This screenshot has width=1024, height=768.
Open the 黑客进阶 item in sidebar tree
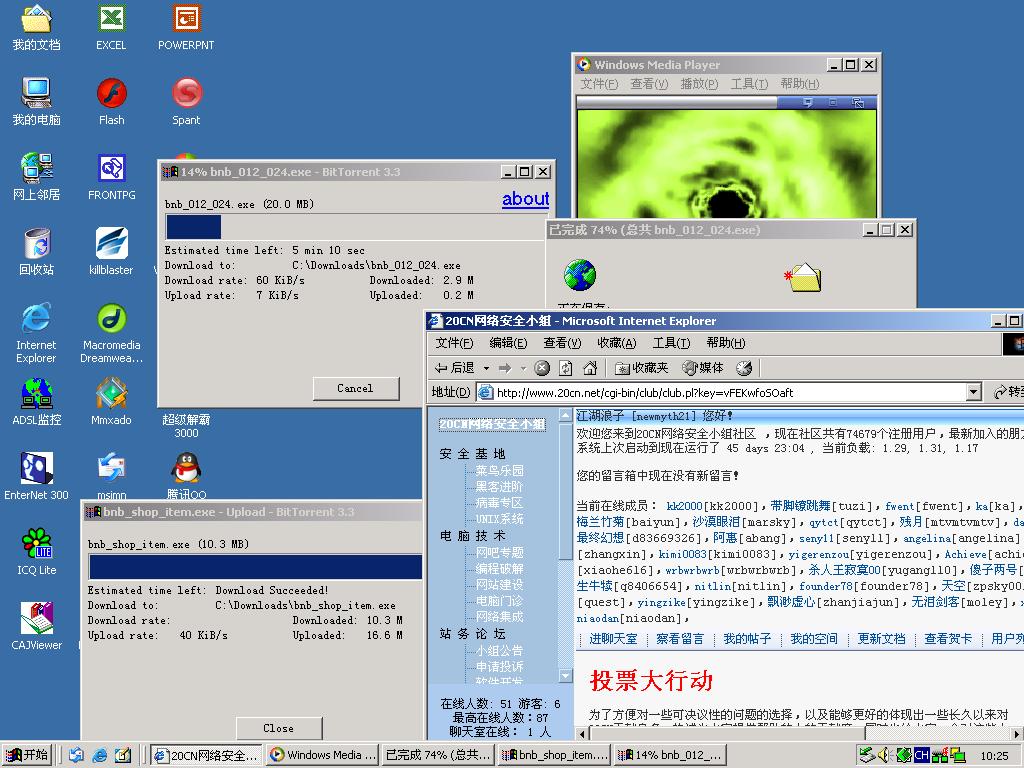coord(500,487)
